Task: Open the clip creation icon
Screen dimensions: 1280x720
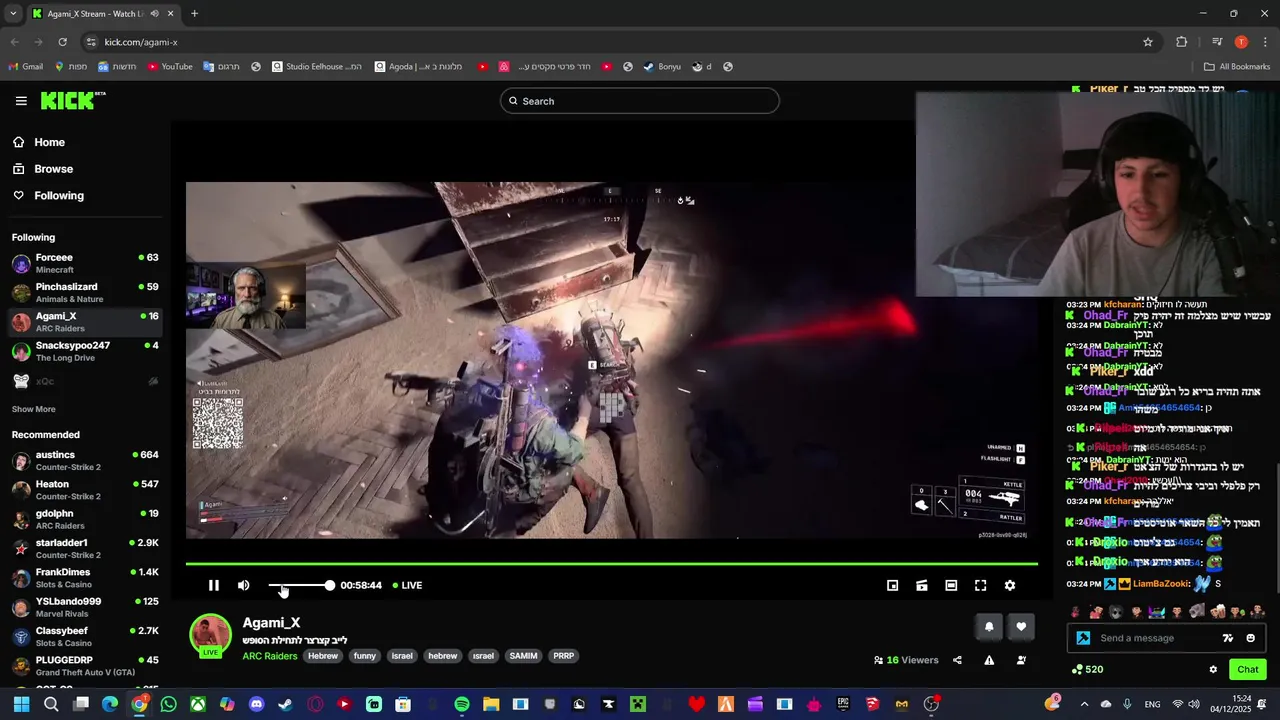Action: click(x=922, y=585)
